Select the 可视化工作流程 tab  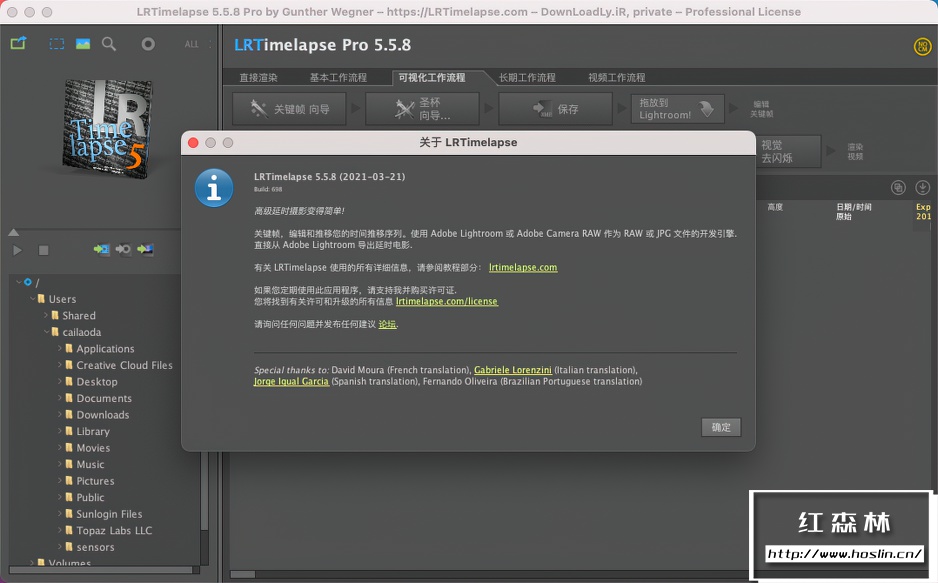click(432, 78)
